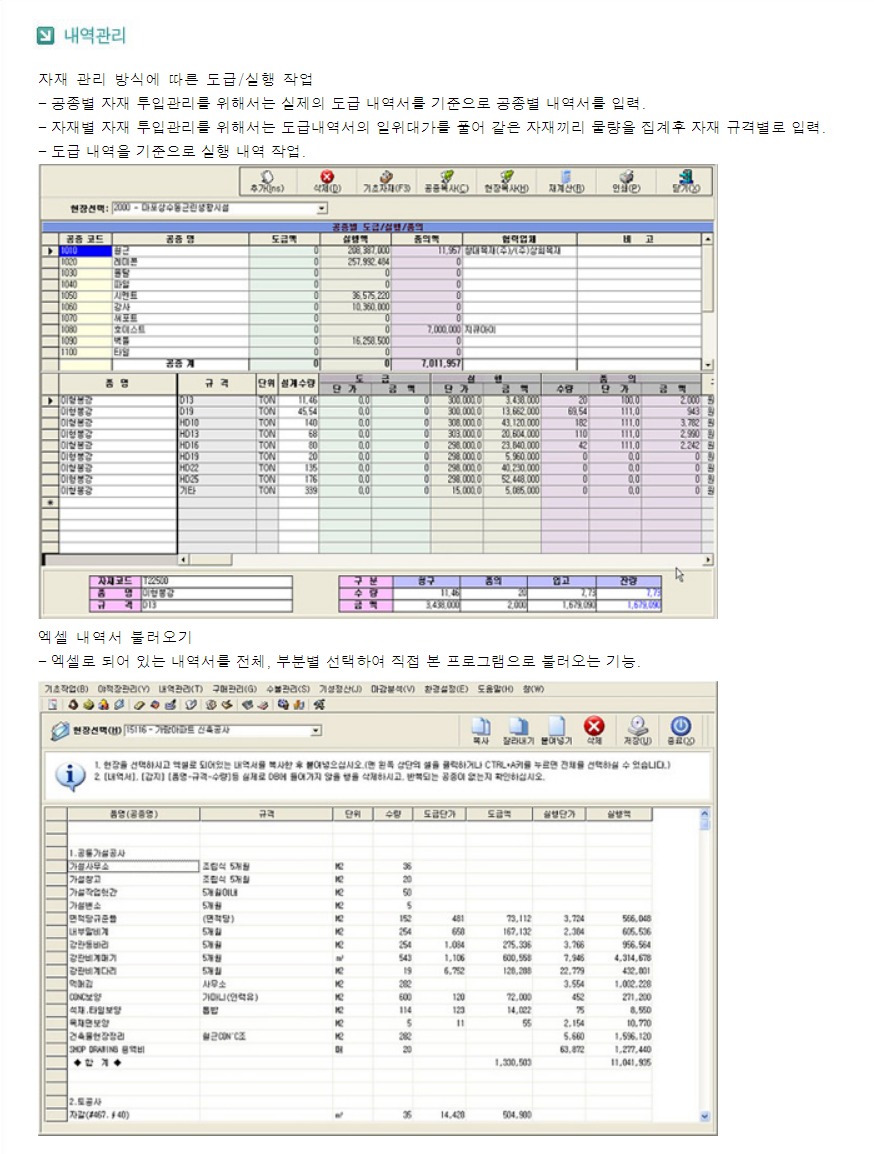Click the 현장복사(H) site copy icon
The width and height of the screenshot is (874, 1154).
click(506, 180)
